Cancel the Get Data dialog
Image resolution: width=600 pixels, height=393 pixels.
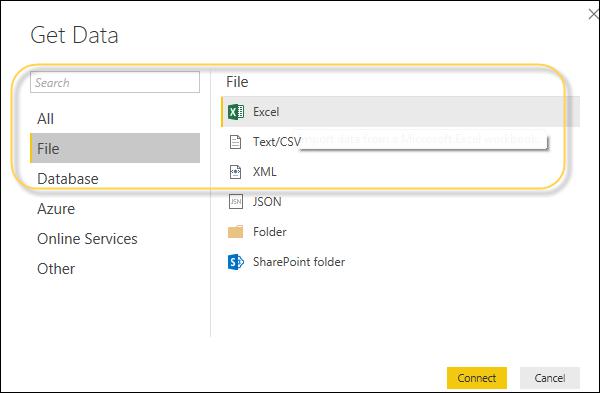tap(549, 378)
